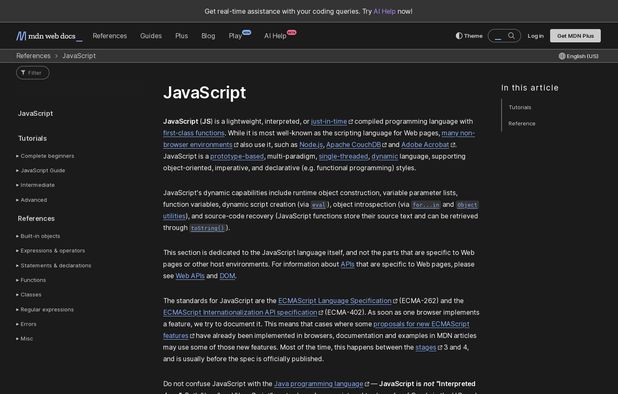
Task: Expand the Classes sidebar section
Action: pyautogui.click(x=28, y=295)
